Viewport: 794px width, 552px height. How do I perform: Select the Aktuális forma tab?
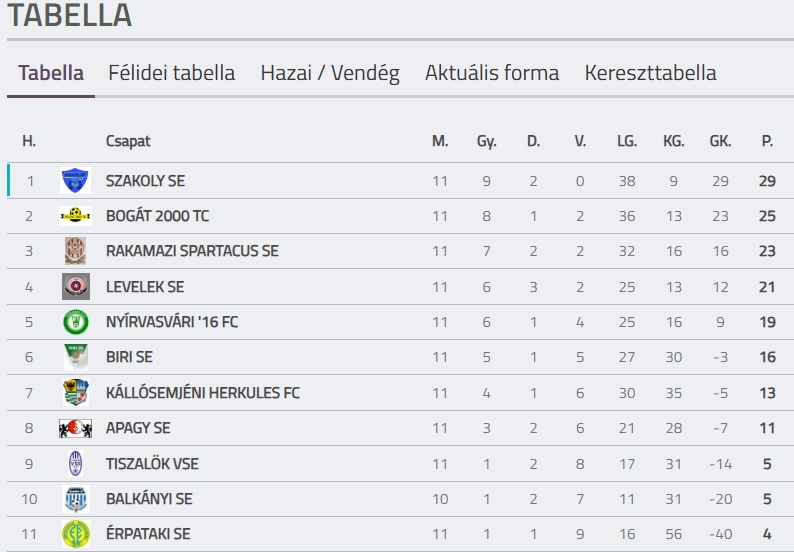point(492,73)
